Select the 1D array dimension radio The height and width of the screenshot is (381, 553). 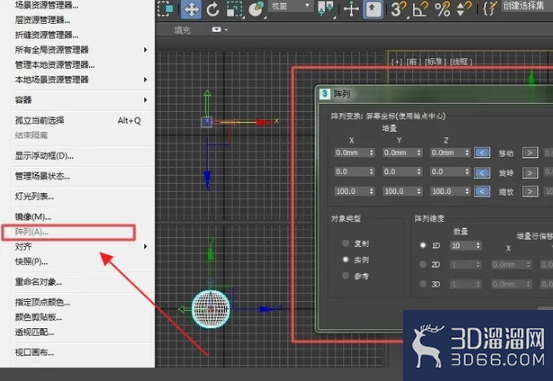click(x=423, y=245)
